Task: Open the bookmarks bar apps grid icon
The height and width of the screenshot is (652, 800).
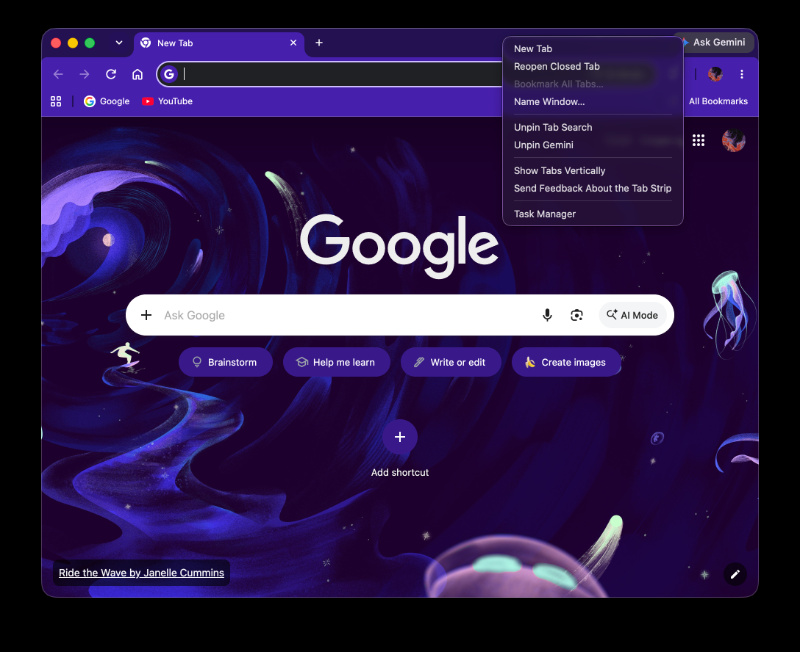Action: point(56,101)
